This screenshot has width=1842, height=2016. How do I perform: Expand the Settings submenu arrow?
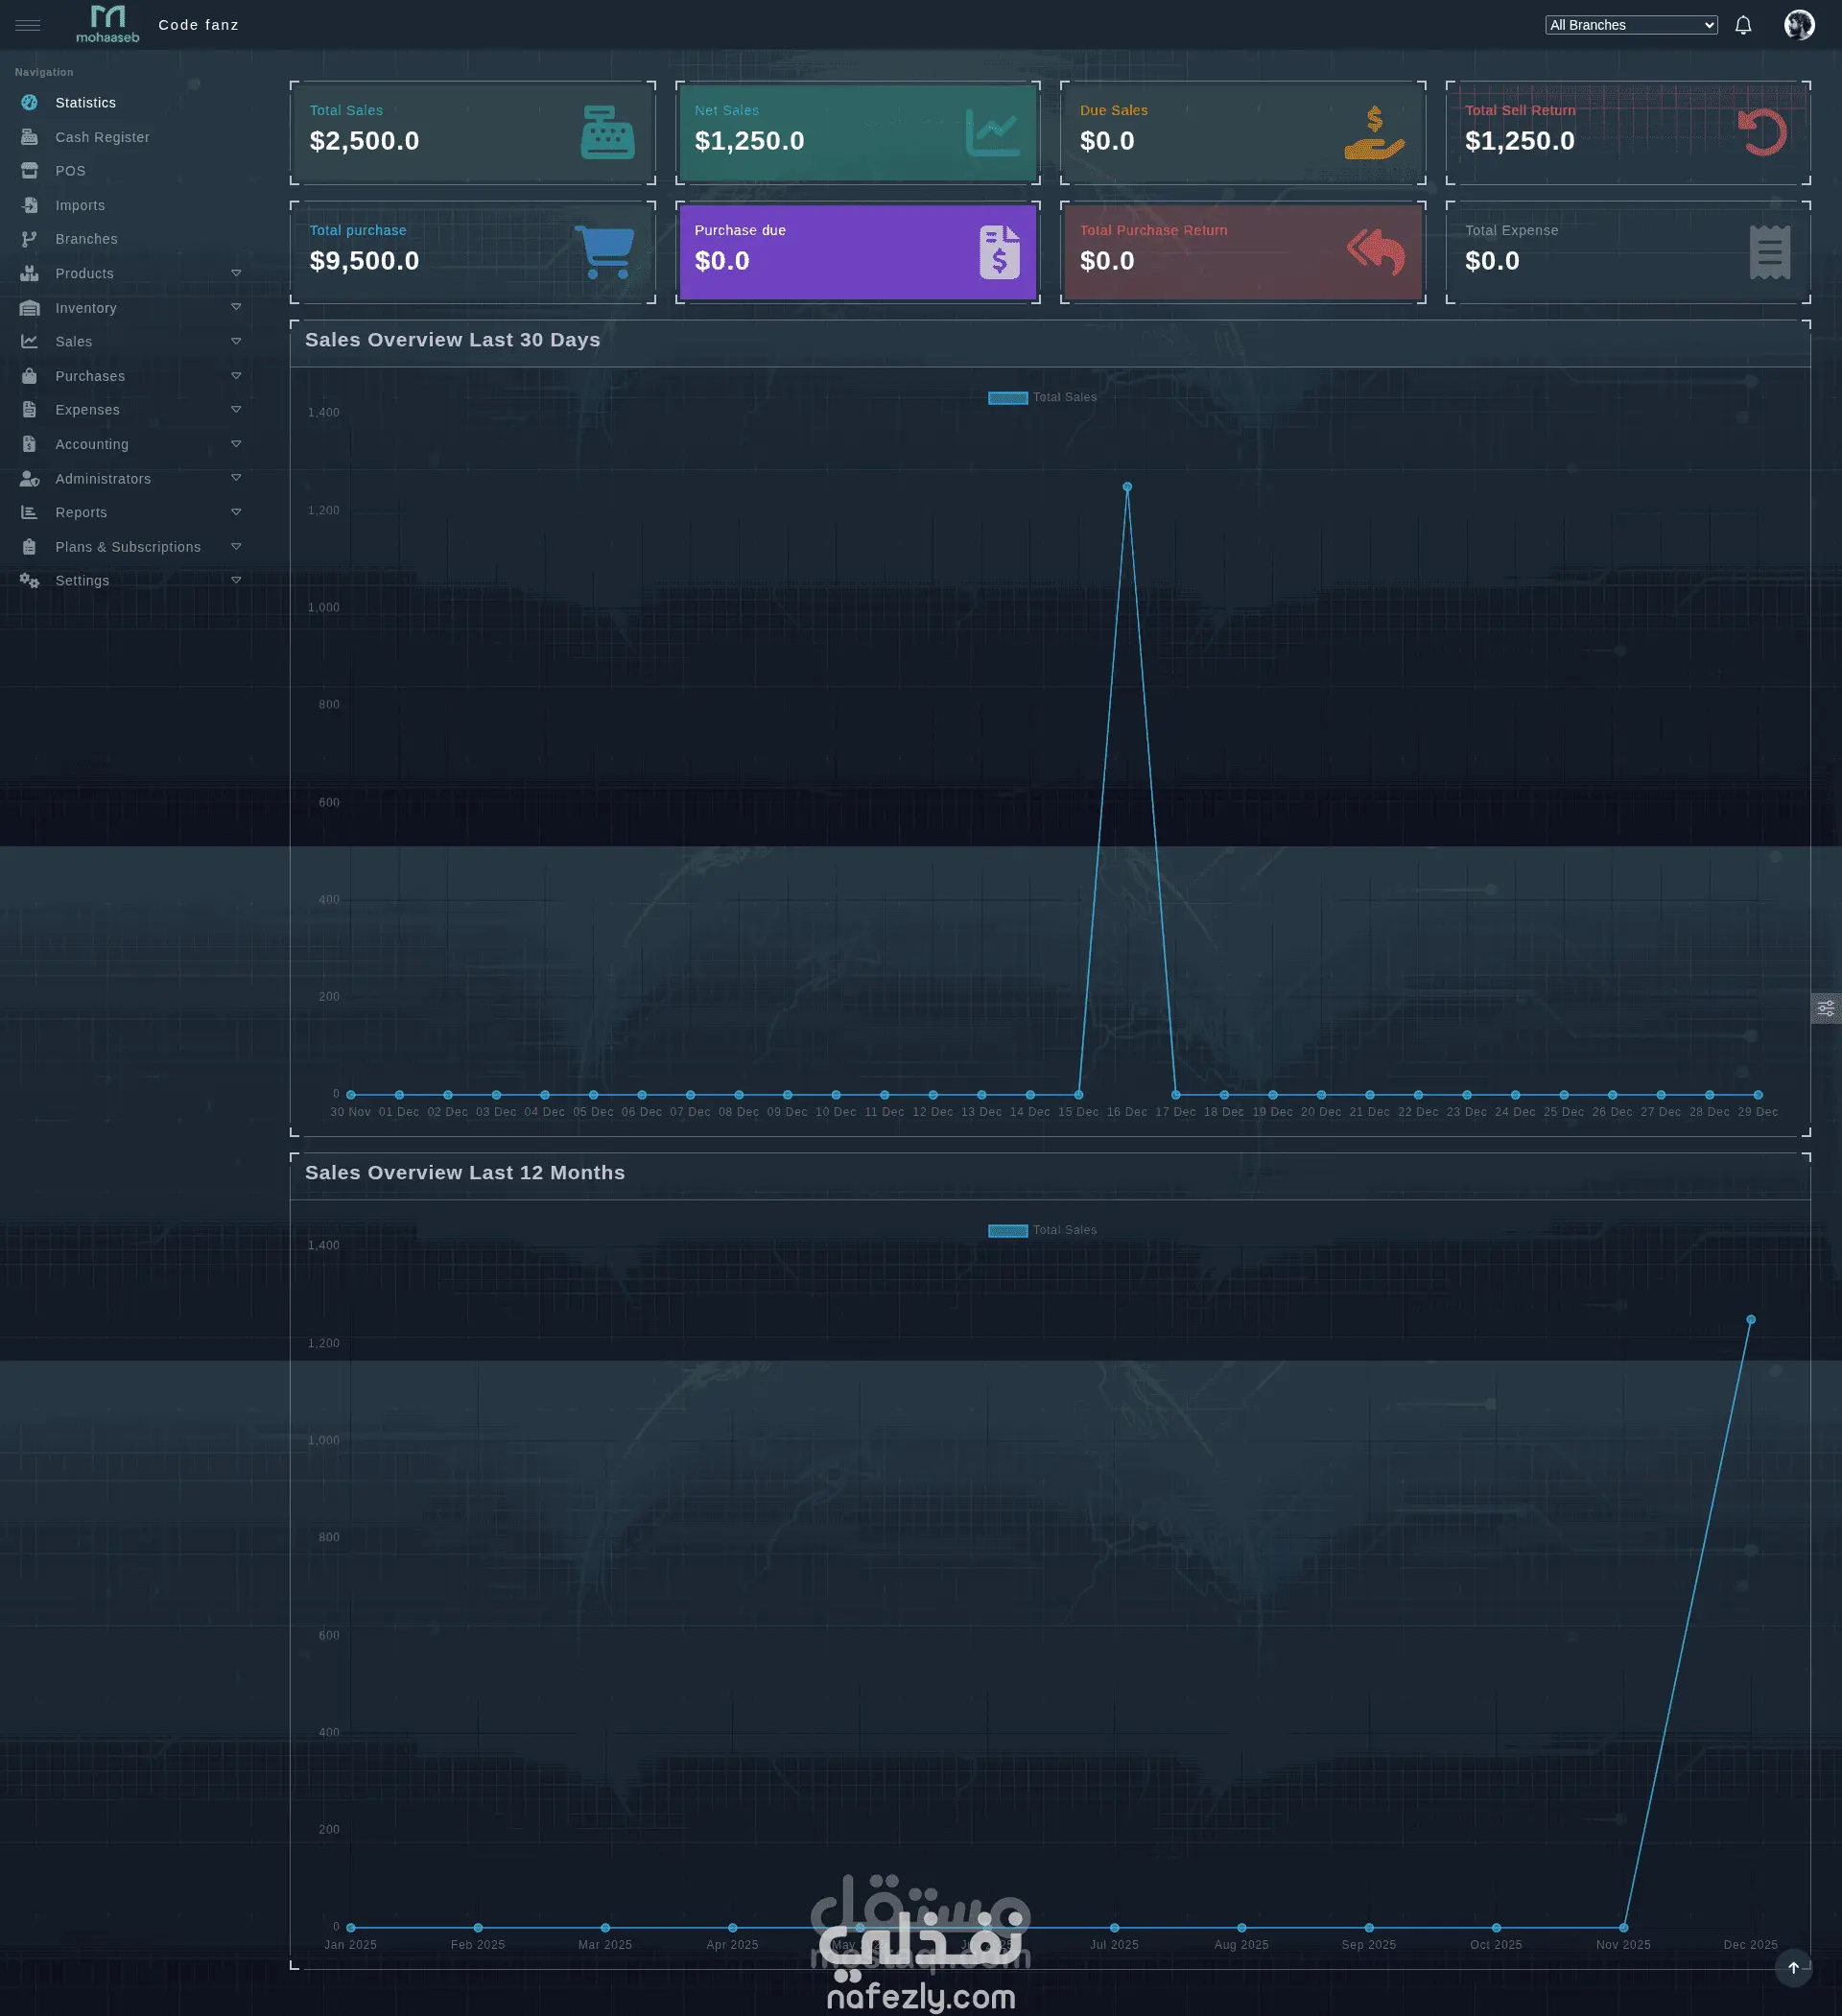pyautogui.click(x=236, y=580)
